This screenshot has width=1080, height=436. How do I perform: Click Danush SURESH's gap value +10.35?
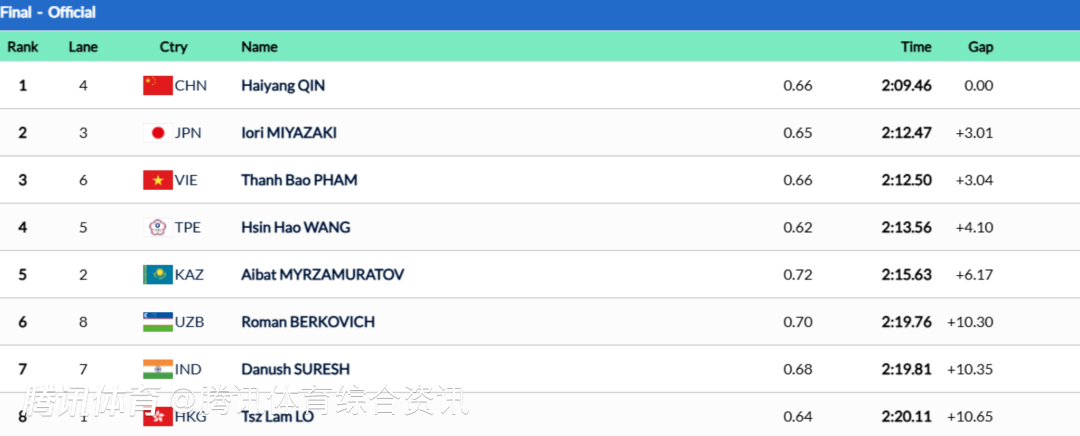(969, 369)
